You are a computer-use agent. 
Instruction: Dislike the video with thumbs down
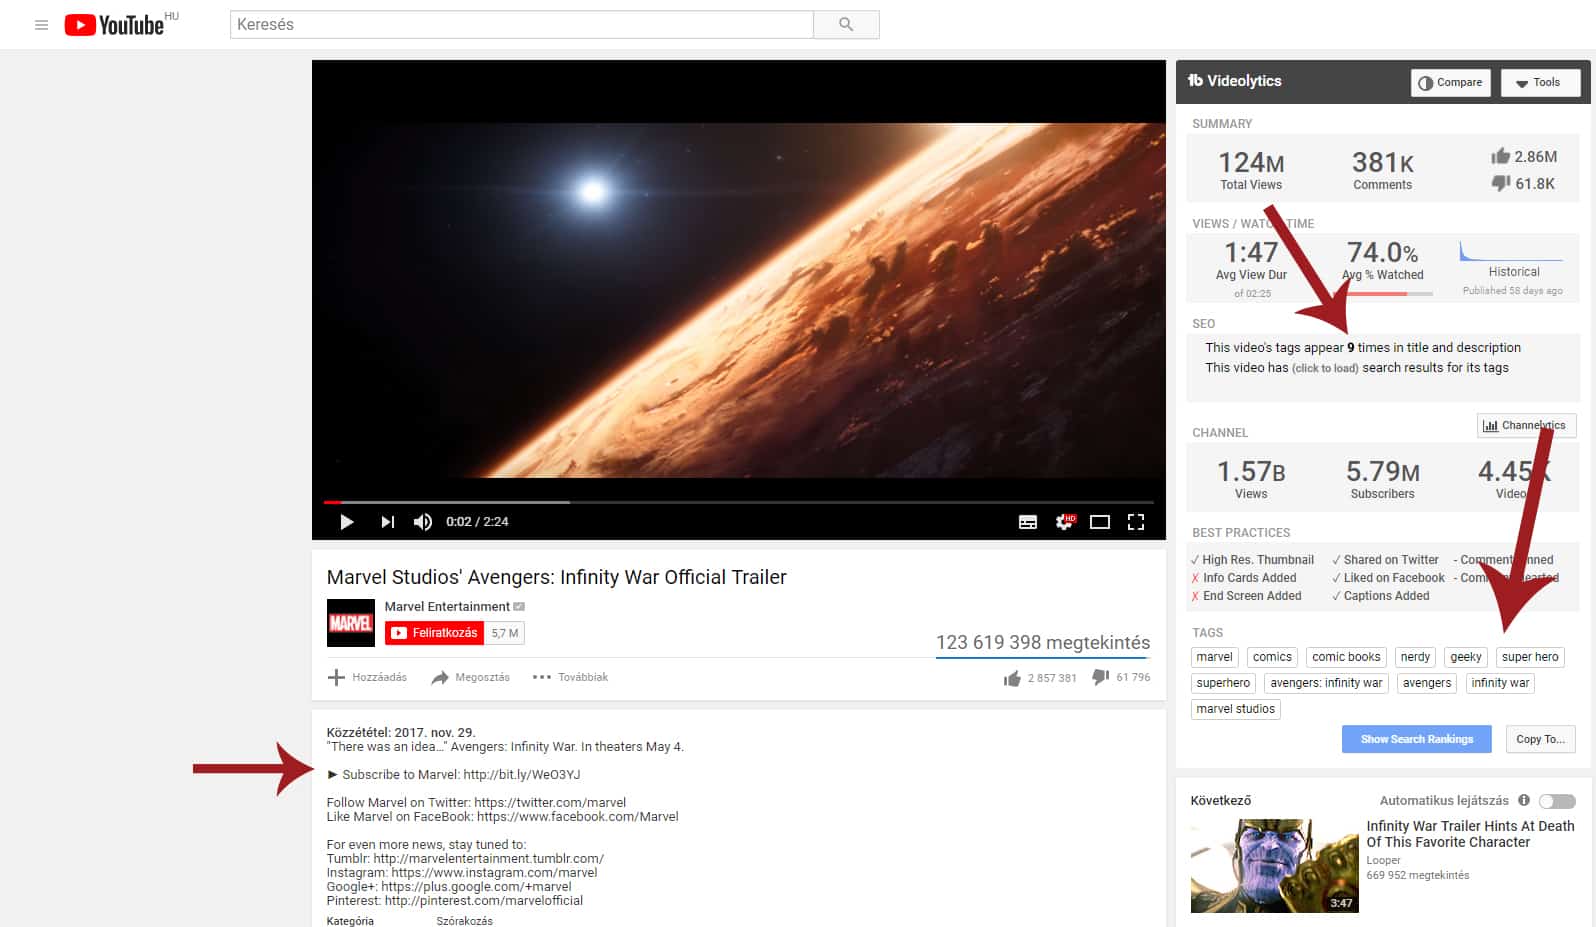point(1101,677)
